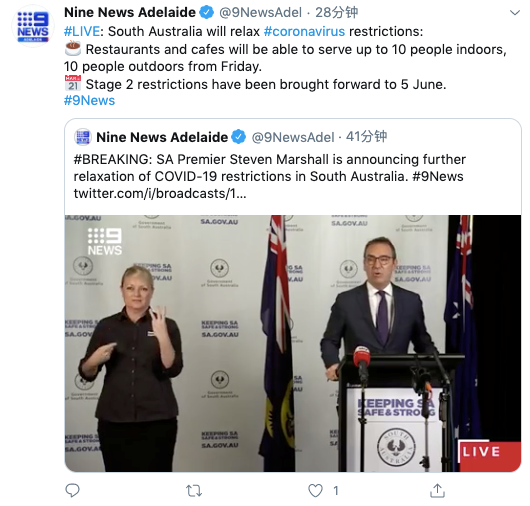Click the blue verified badge beside top name

[207, 13]
